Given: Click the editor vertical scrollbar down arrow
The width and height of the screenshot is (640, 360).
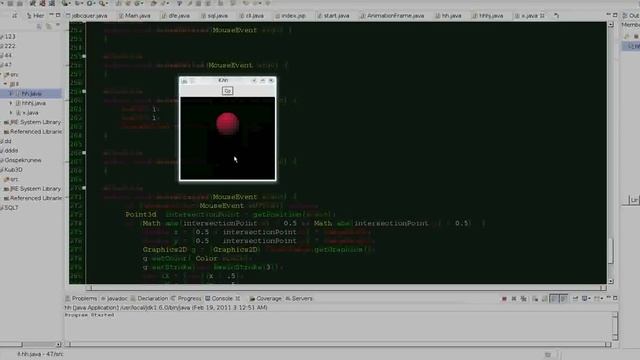Looking at the screenshot, I should click(611, 281).
